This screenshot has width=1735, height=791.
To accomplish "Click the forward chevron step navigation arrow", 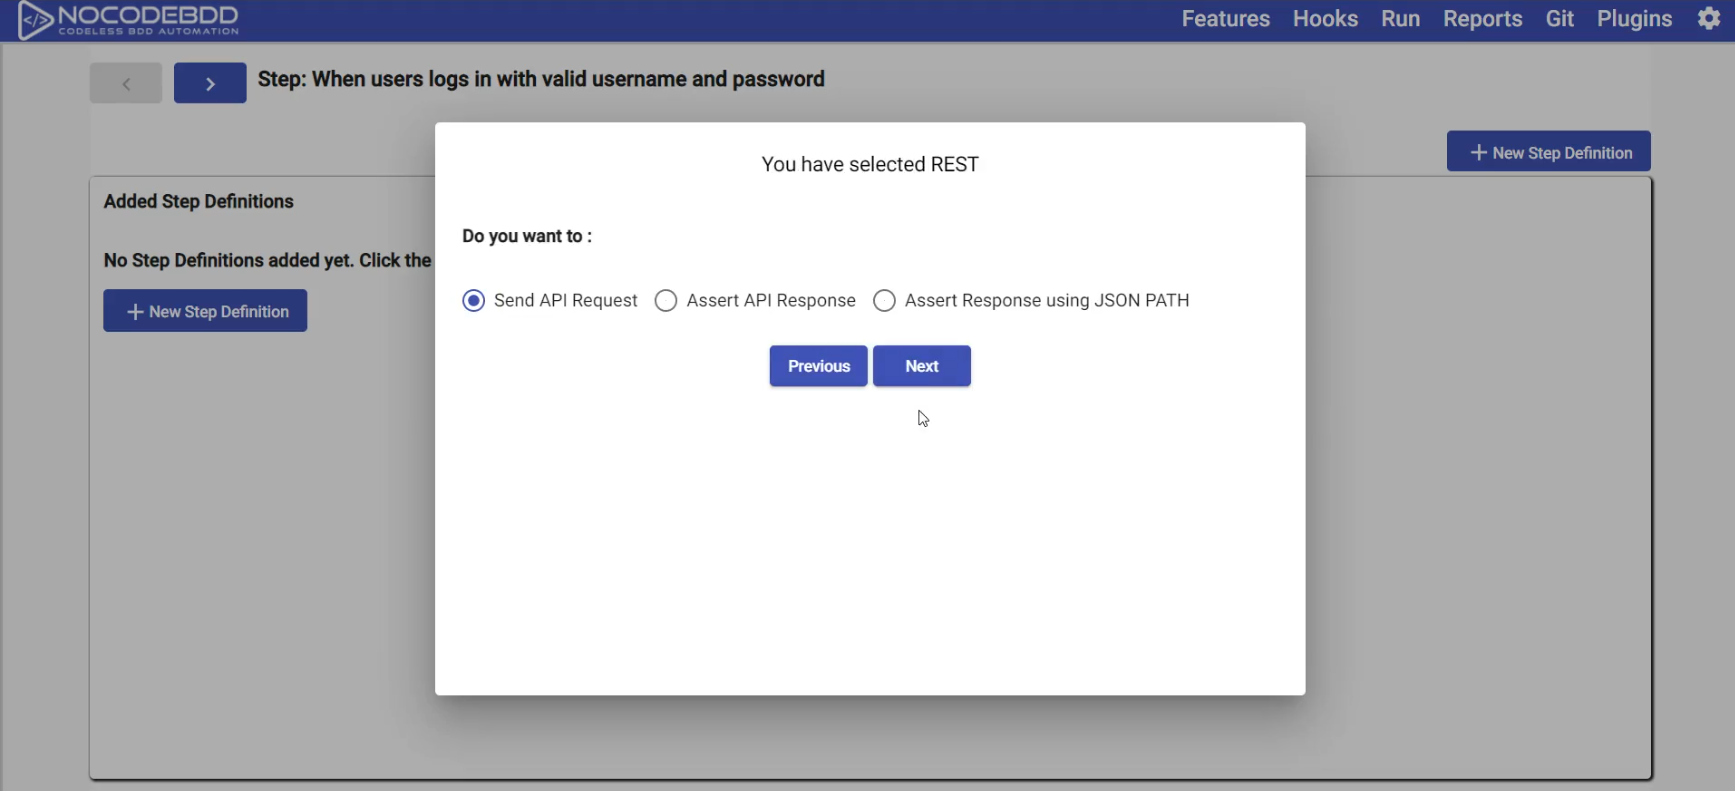I will click(209, 83).
